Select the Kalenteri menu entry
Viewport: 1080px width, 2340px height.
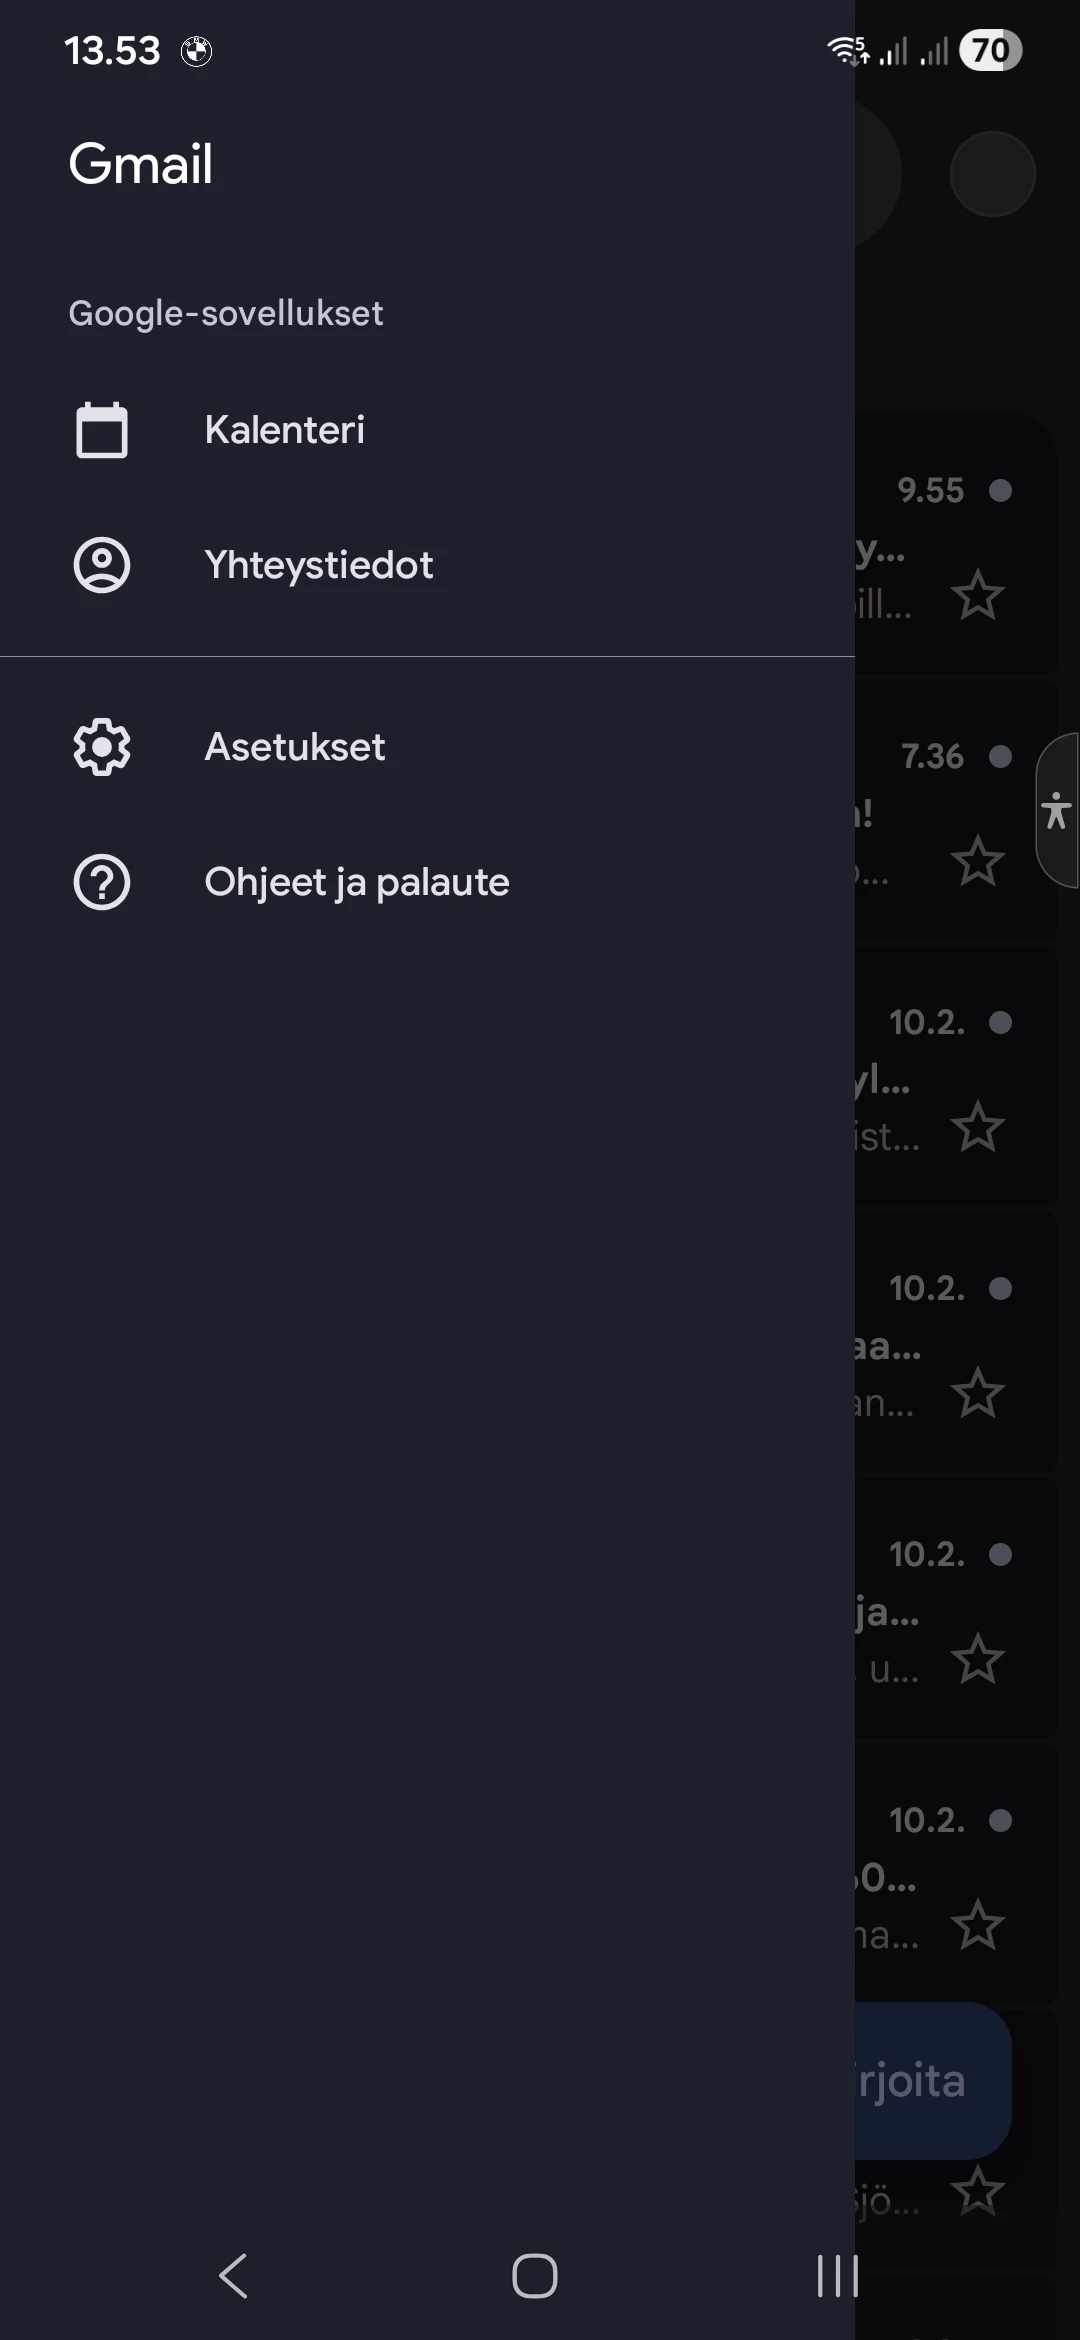coord(285,430)
